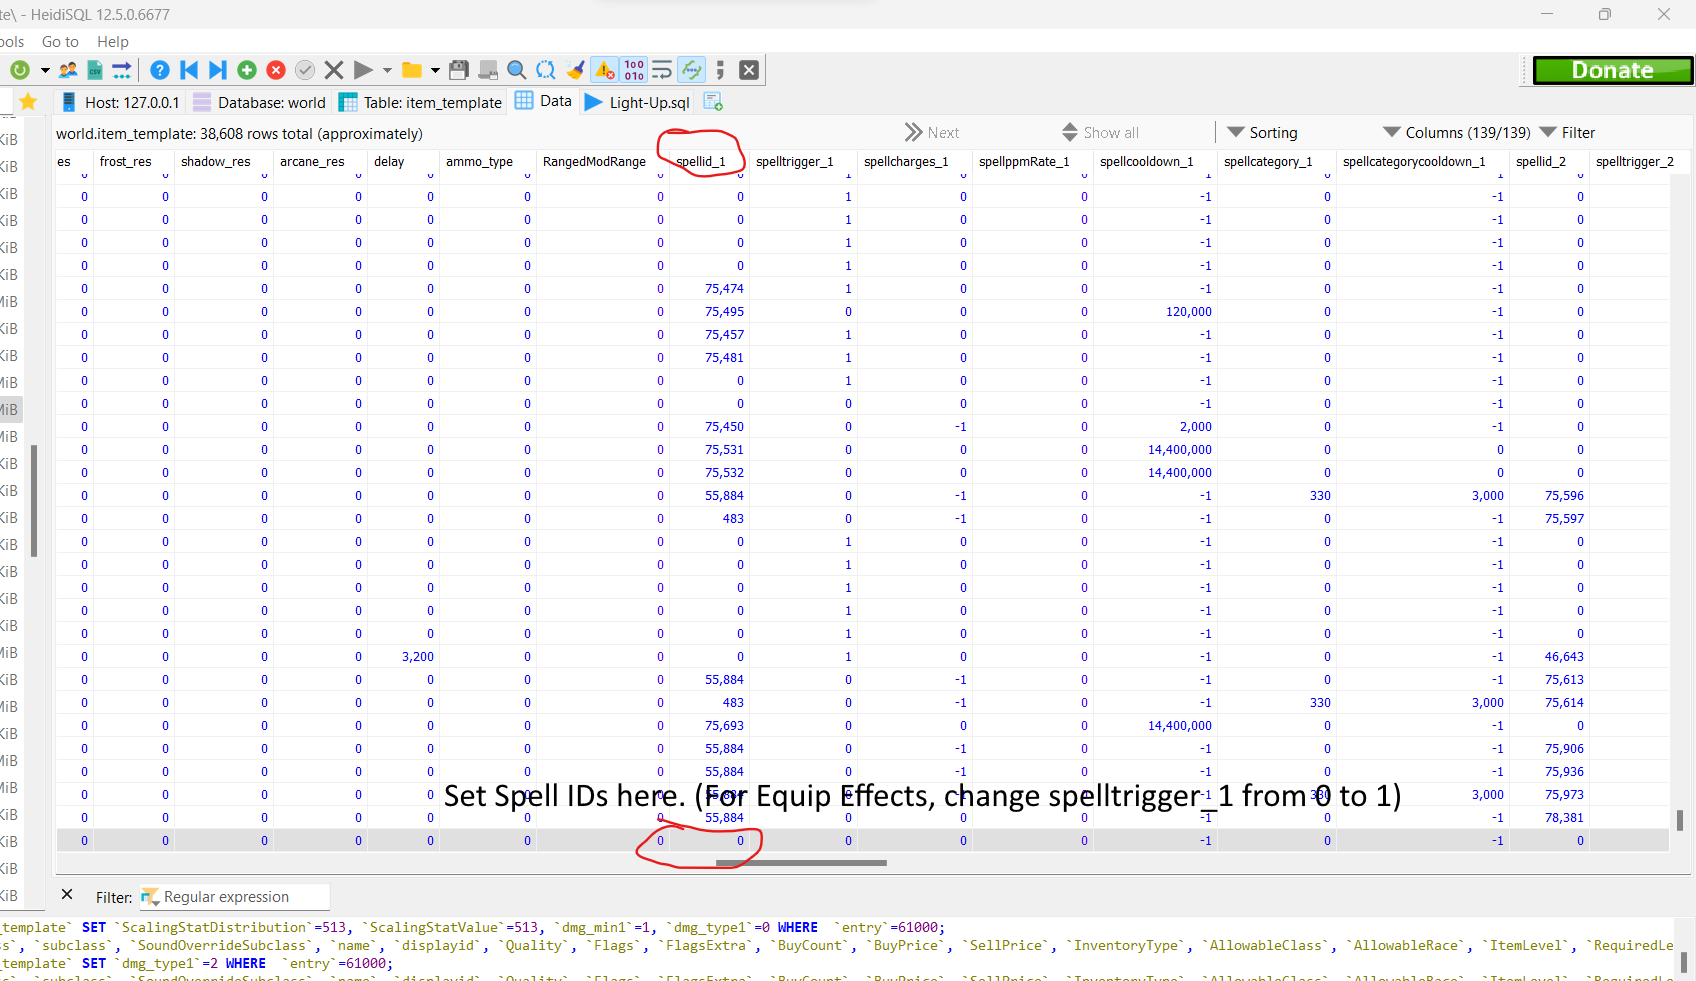Click the Find and replace icon

coord(546,70)
